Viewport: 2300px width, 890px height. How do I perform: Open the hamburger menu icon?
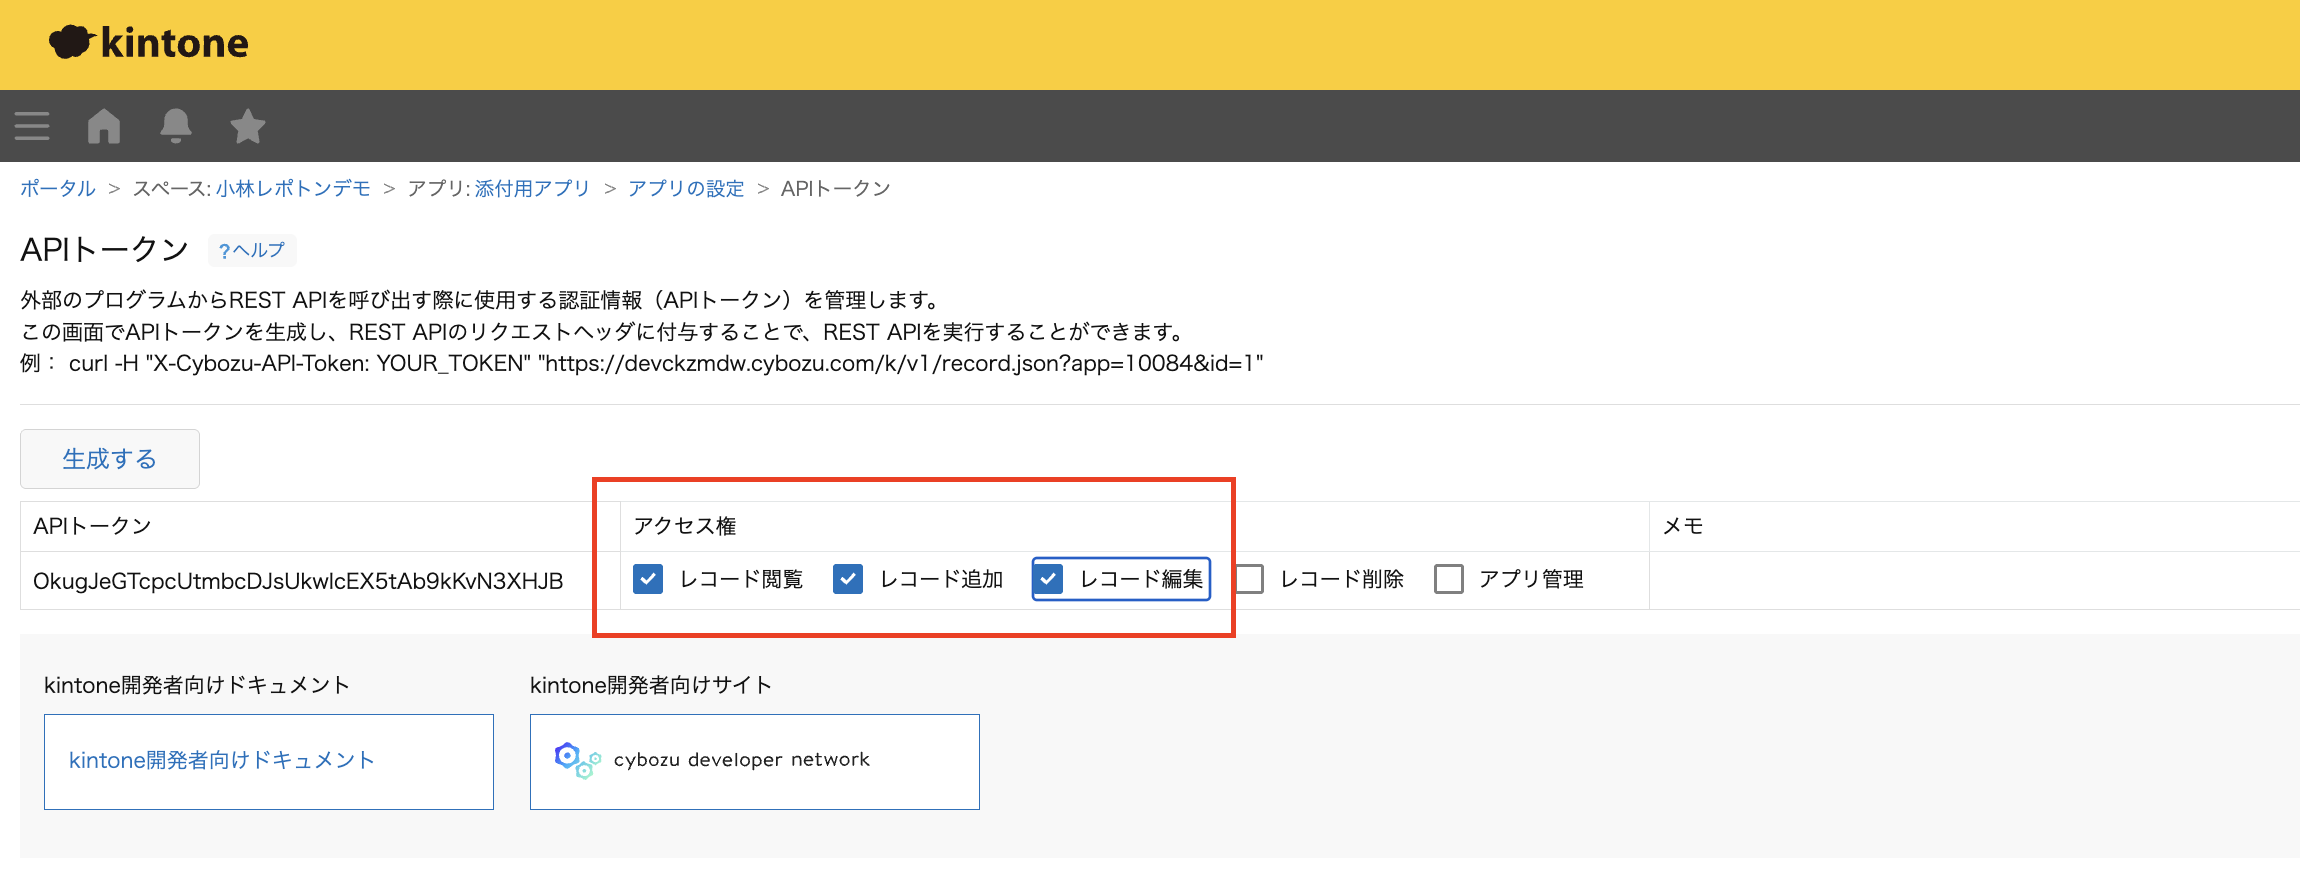[32, 126]
